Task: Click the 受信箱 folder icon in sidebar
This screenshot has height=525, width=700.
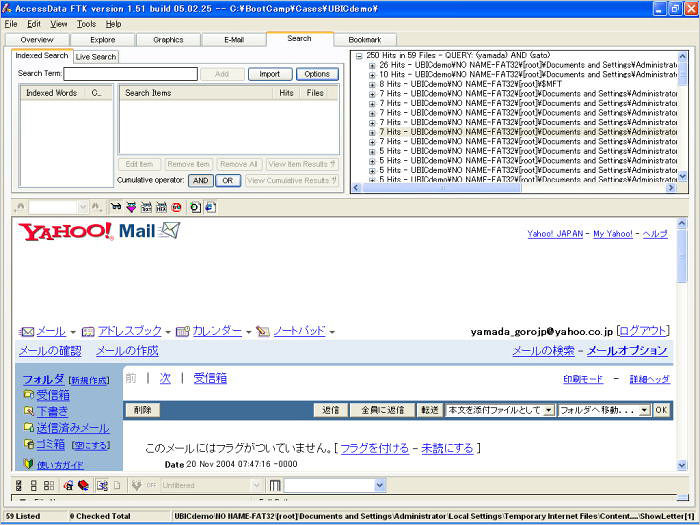Action: coord(28,395)
